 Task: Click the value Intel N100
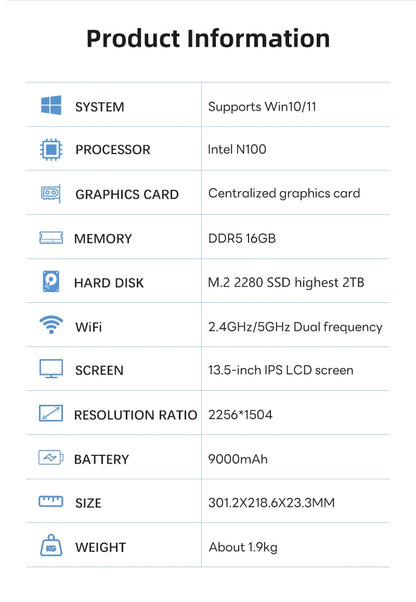click(237, 149)
